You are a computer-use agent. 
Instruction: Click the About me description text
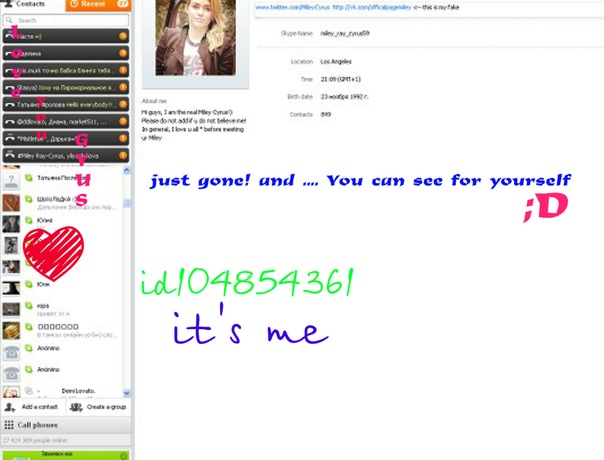(194, 125)
